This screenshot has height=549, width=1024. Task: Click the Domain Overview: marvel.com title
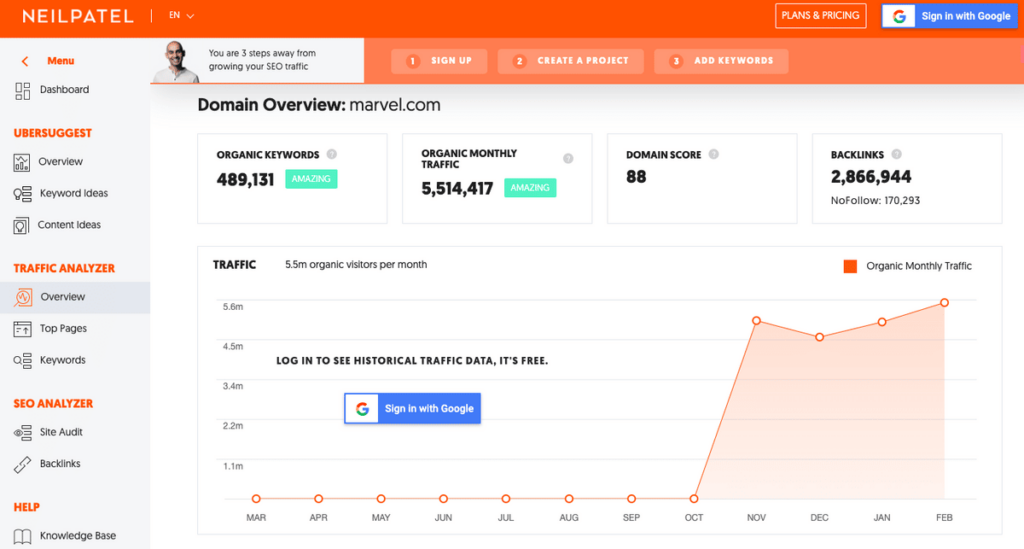click(x=319, y=105)
